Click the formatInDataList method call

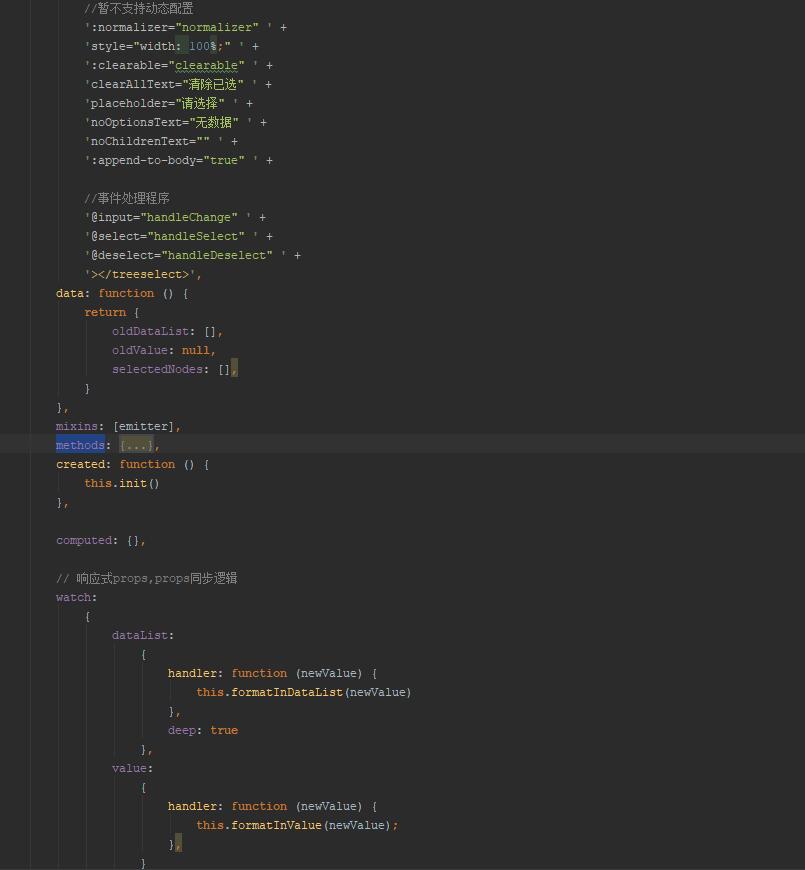(x=286, y=692)
